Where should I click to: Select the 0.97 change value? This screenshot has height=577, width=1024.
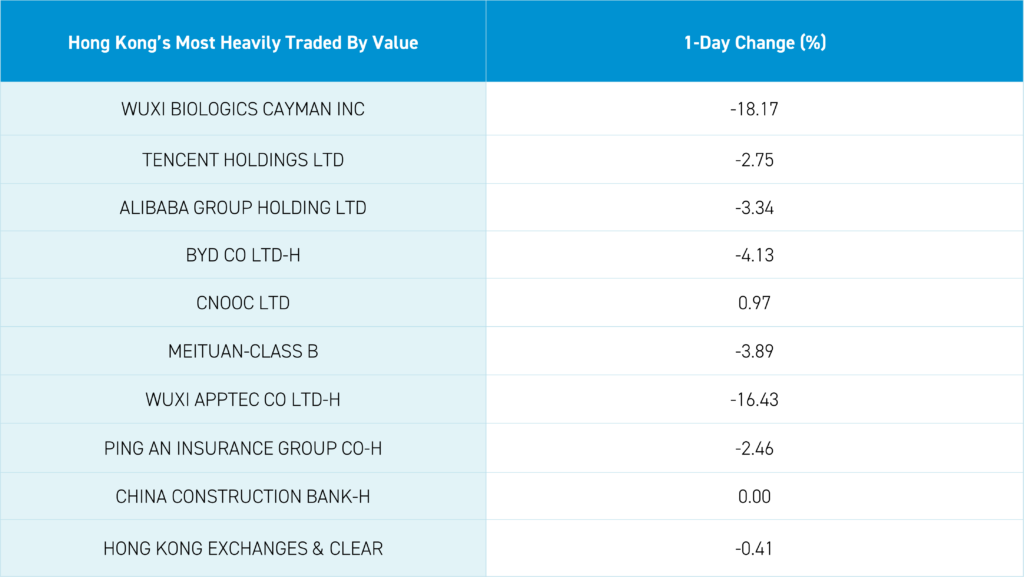pos(754,304)
